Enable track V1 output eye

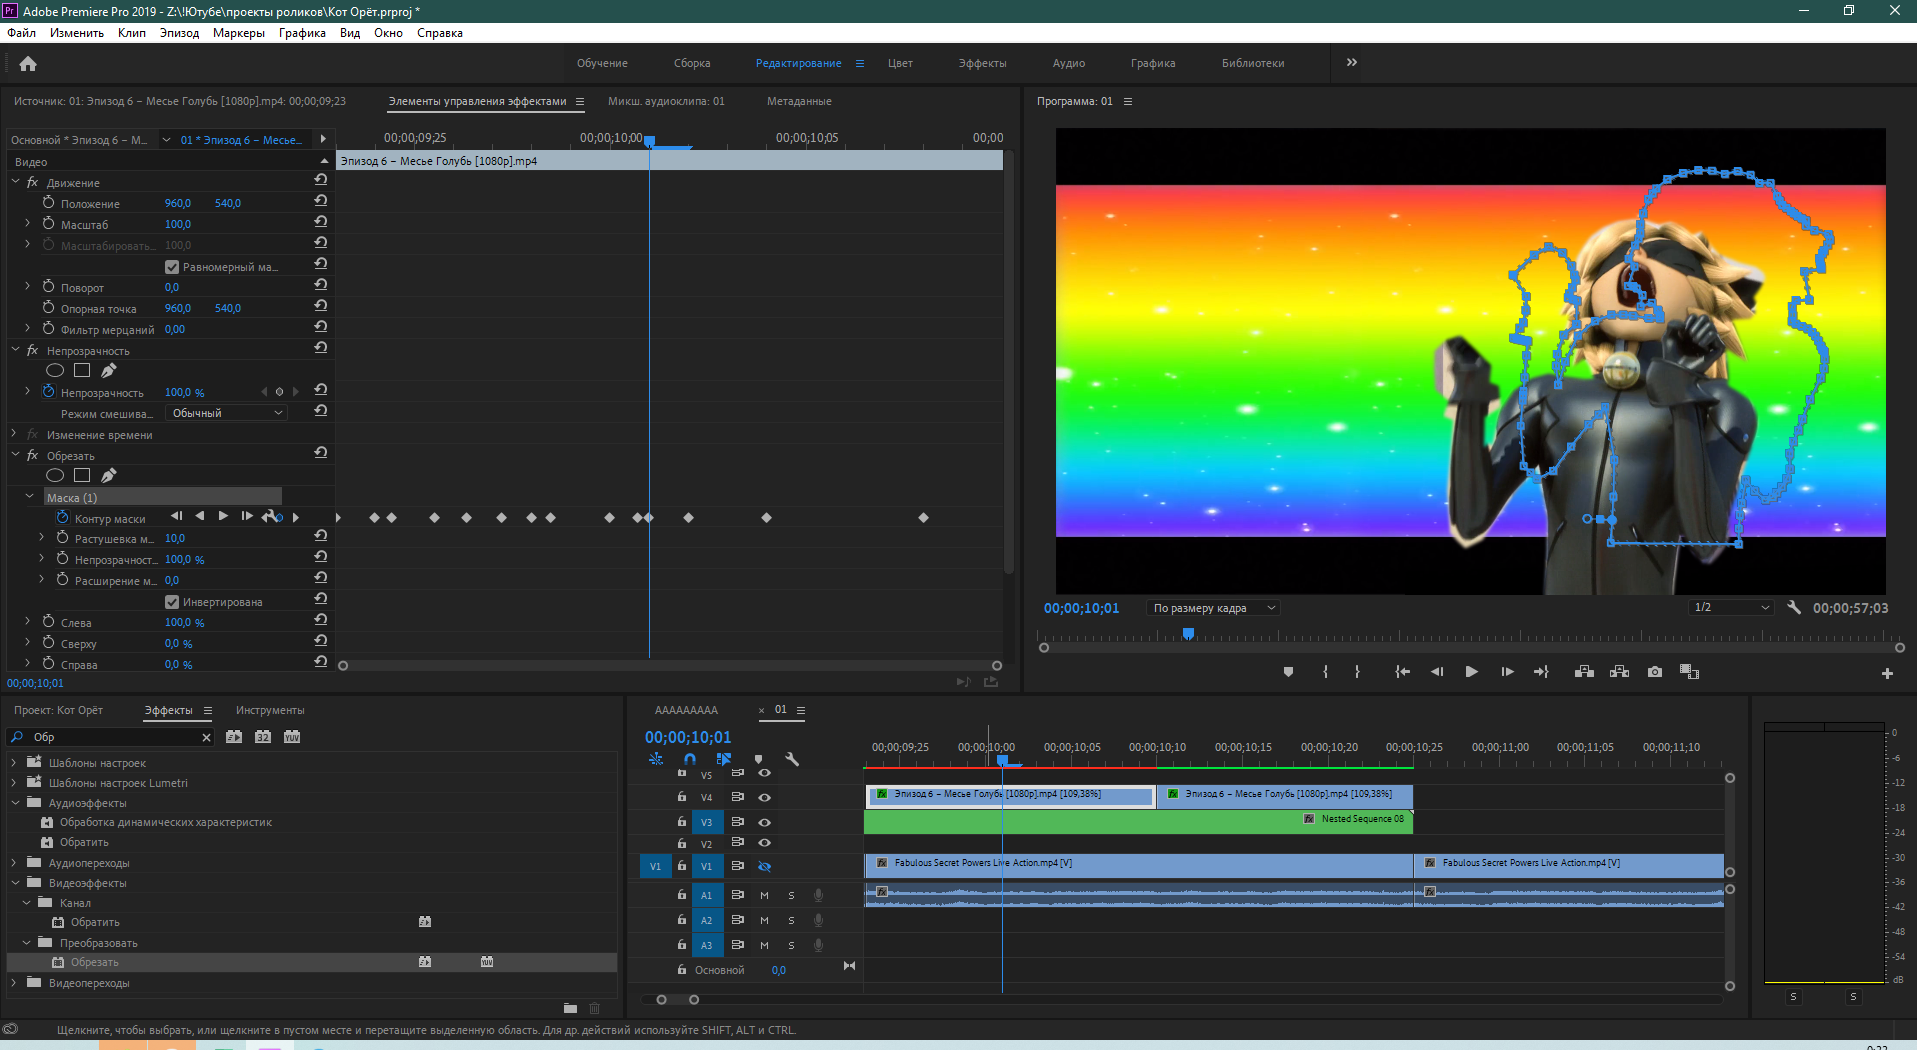pos(764,866)
